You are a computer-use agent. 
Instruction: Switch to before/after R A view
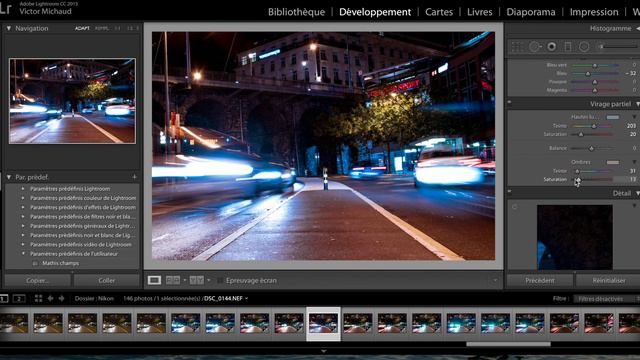click(173, 280)
